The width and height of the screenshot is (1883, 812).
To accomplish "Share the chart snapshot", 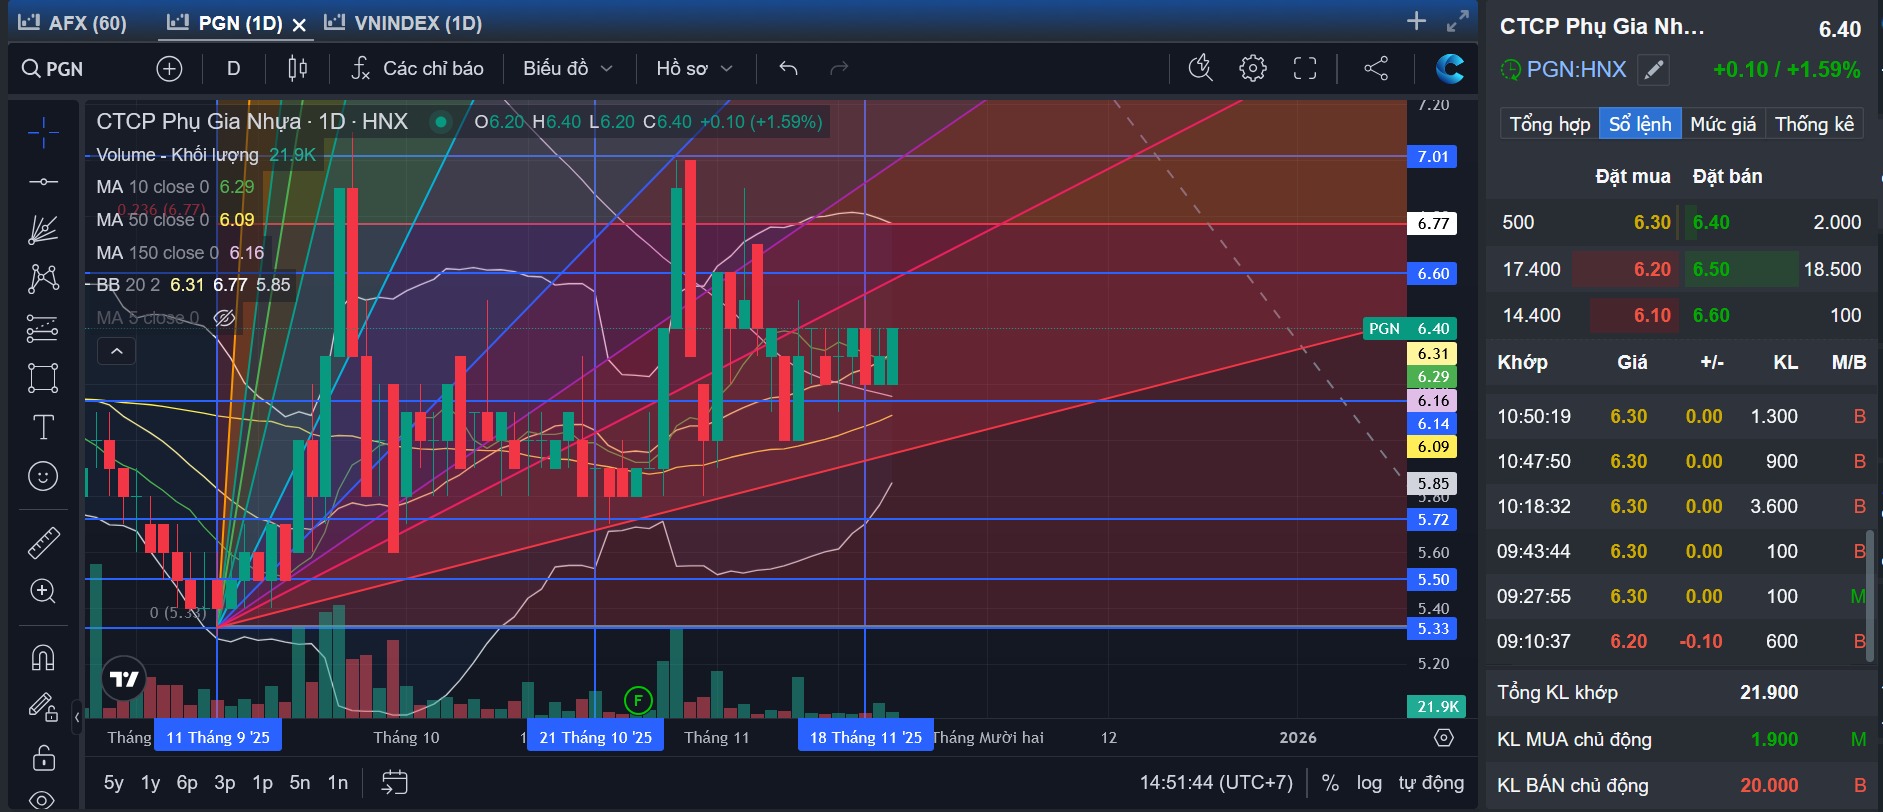I will [1376, 69].
